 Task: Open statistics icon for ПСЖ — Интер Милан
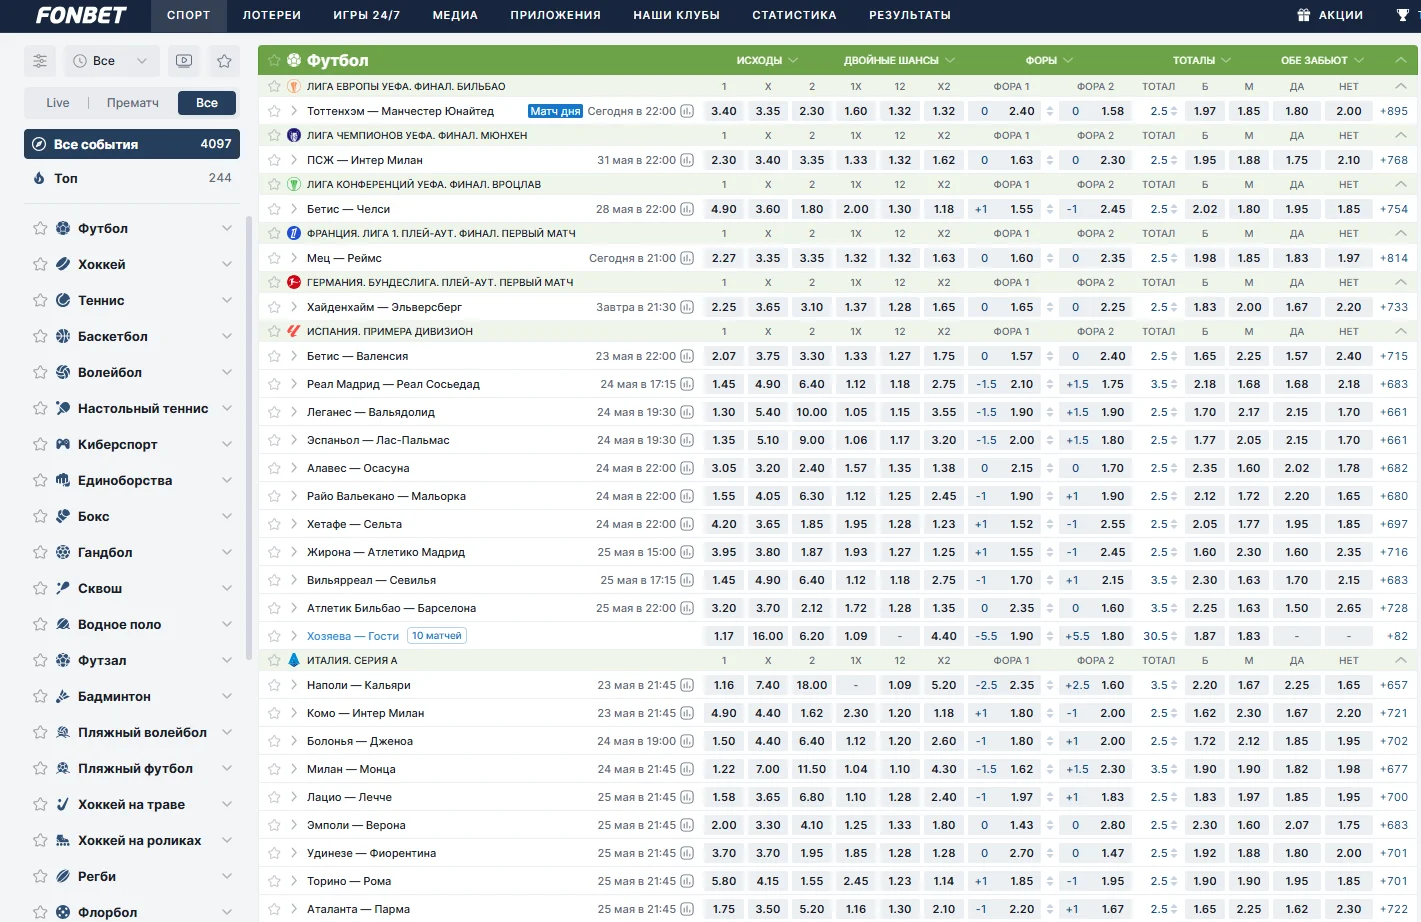[687, 160]
